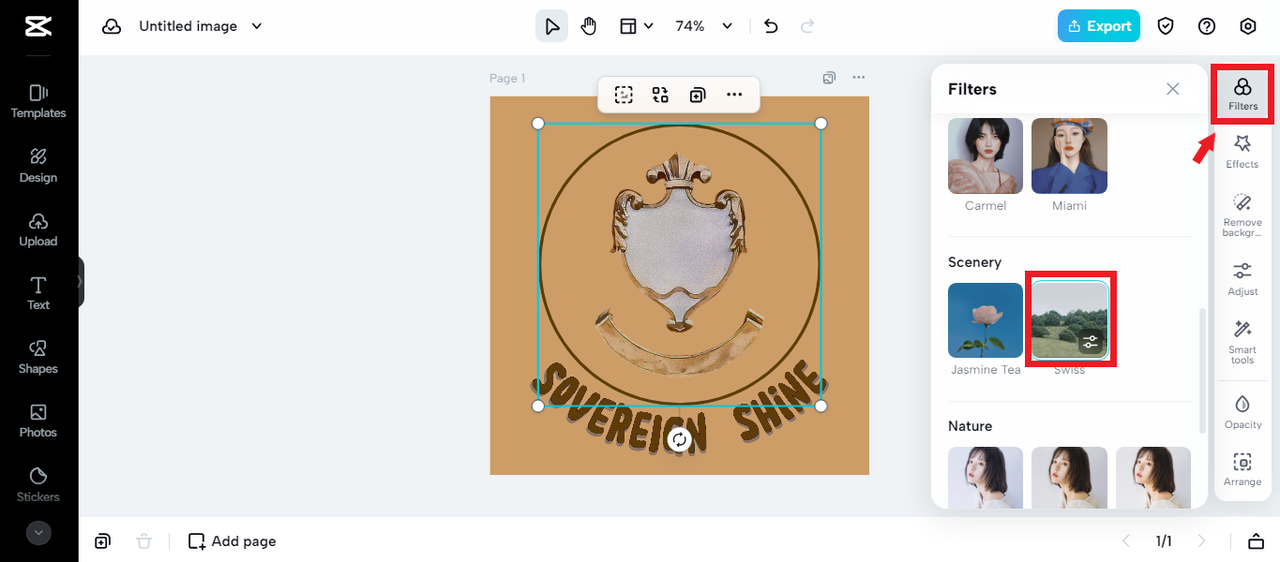Select the pointer select tool
The image size is (1280, 562).
pyautogui.click(x=551, y=26)
